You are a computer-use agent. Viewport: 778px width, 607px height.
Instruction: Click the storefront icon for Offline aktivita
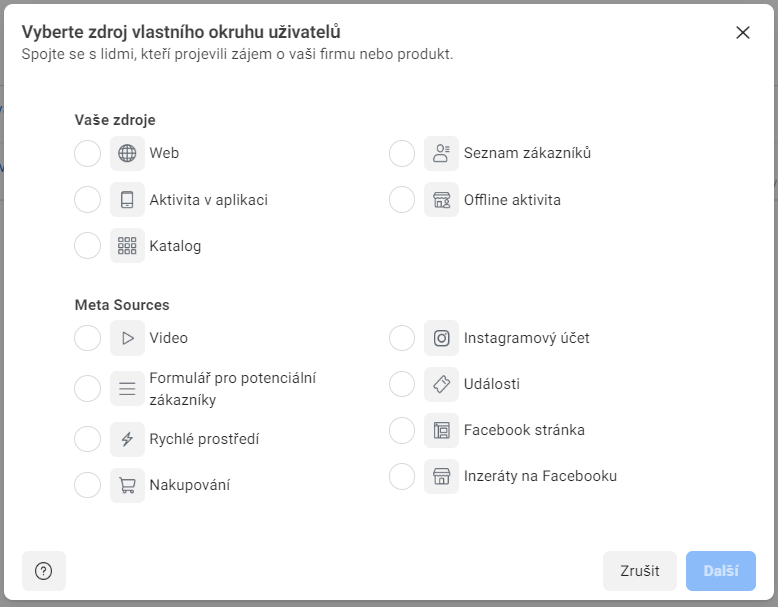pos(441,200)
